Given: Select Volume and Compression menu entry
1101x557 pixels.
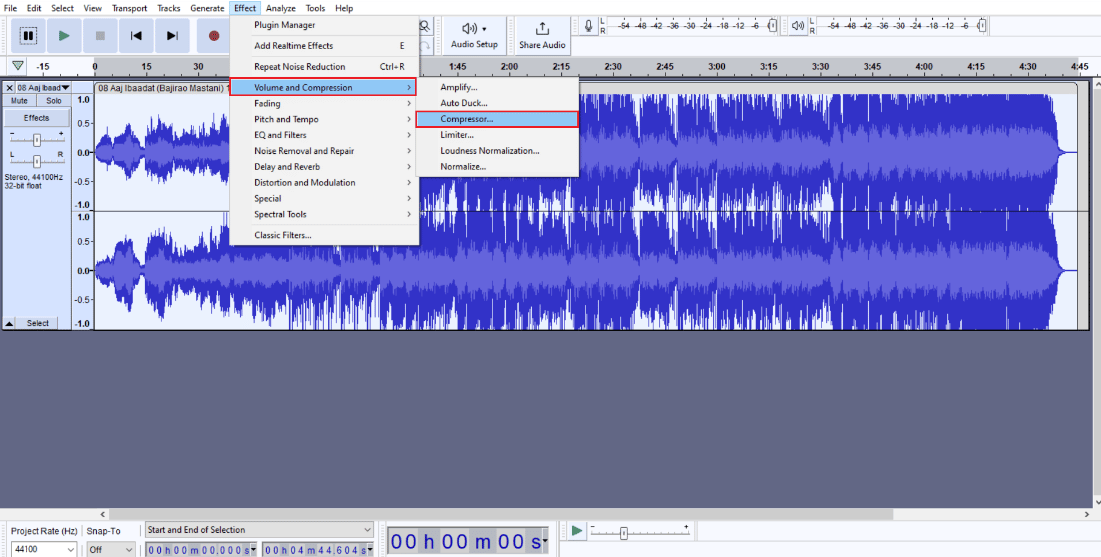Looking at the screenshot, I should pyautogui.click(x=324, y=87).
